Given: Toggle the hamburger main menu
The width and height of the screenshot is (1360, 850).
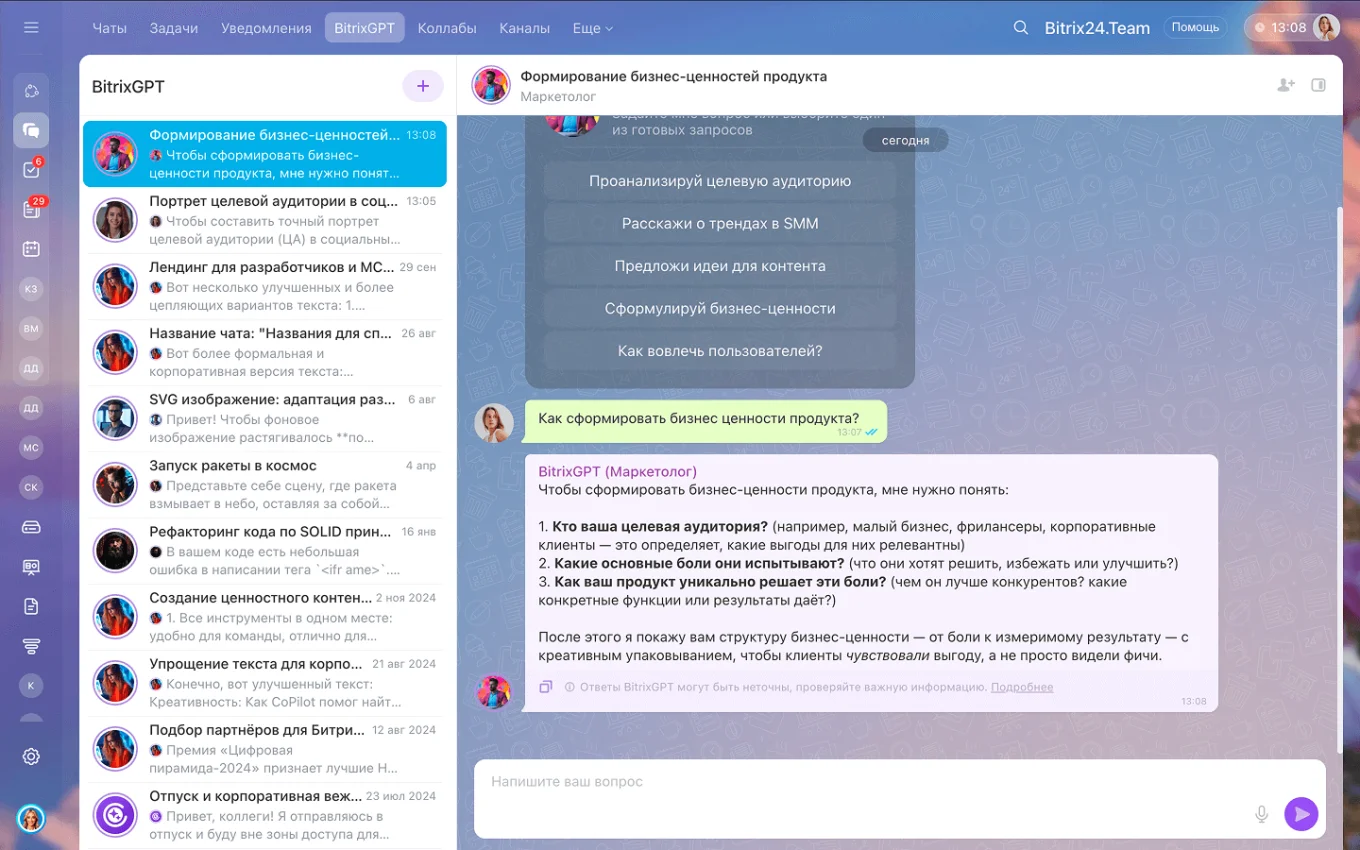Looking at the screenshot, I should tap(31, 28).
